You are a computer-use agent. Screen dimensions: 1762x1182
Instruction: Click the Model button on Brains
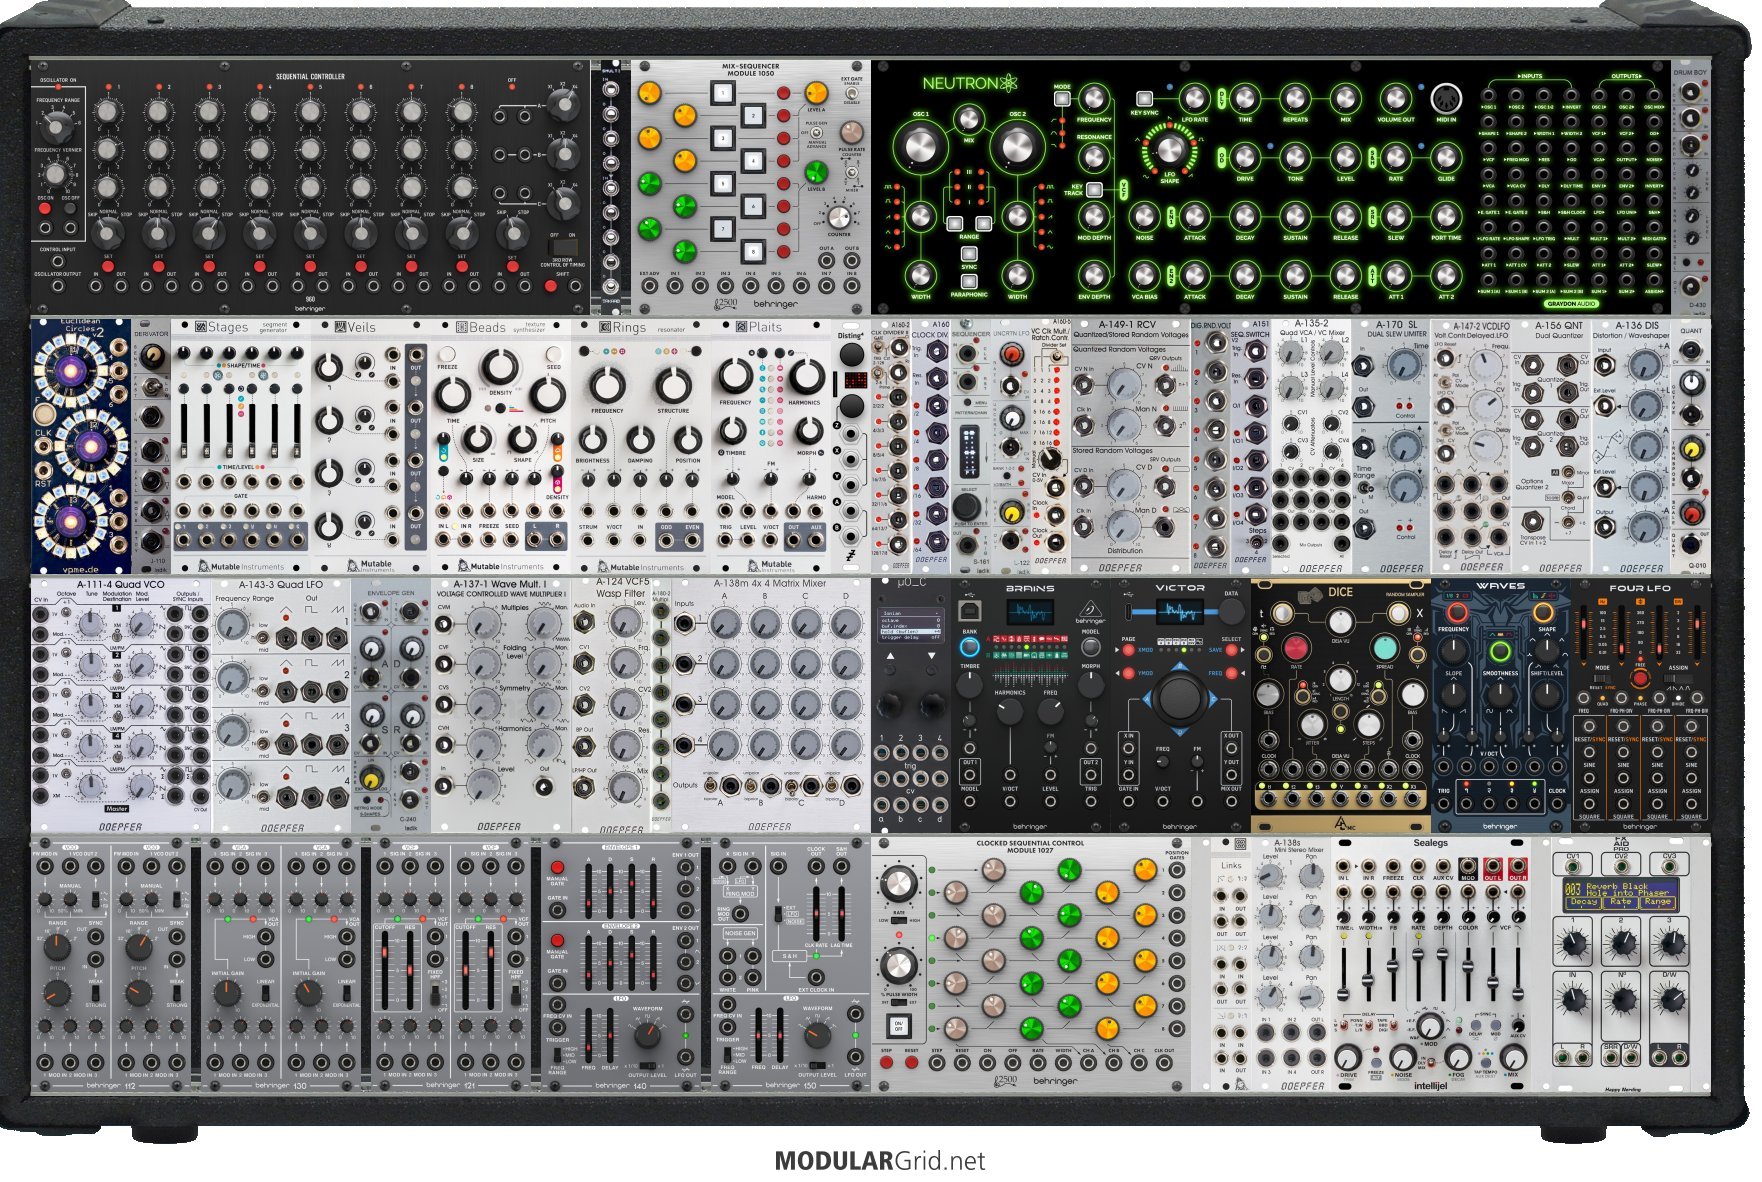pyautogui.click(x=1090, y=647)
